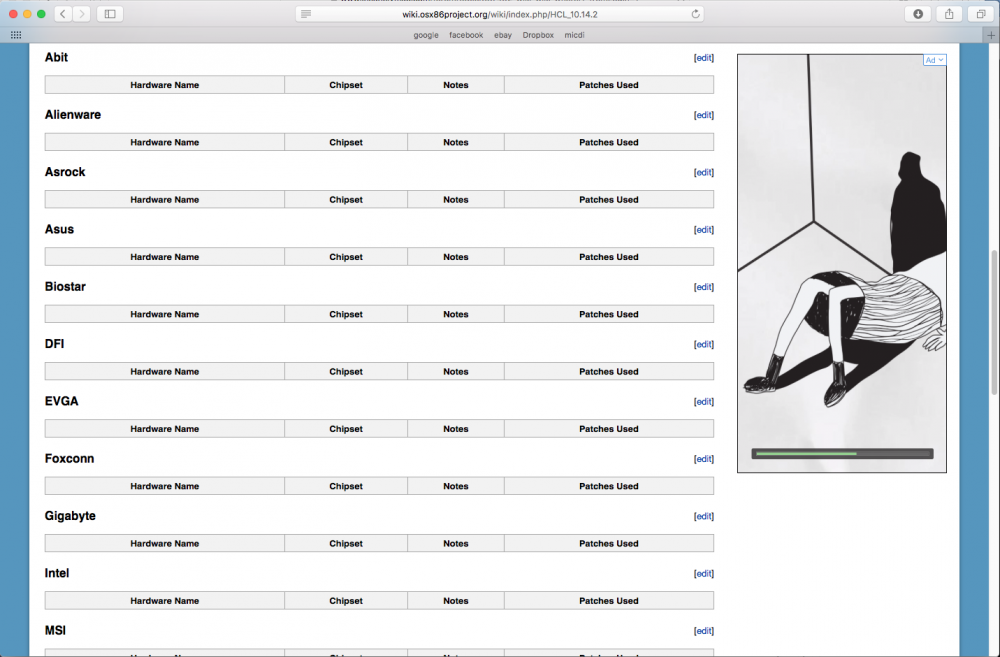Image resolution: width=1000 pixels, height=657 pixels.
Task: Edit the Foxconn section
Action: pyautogui.click(x=703, y=459)
